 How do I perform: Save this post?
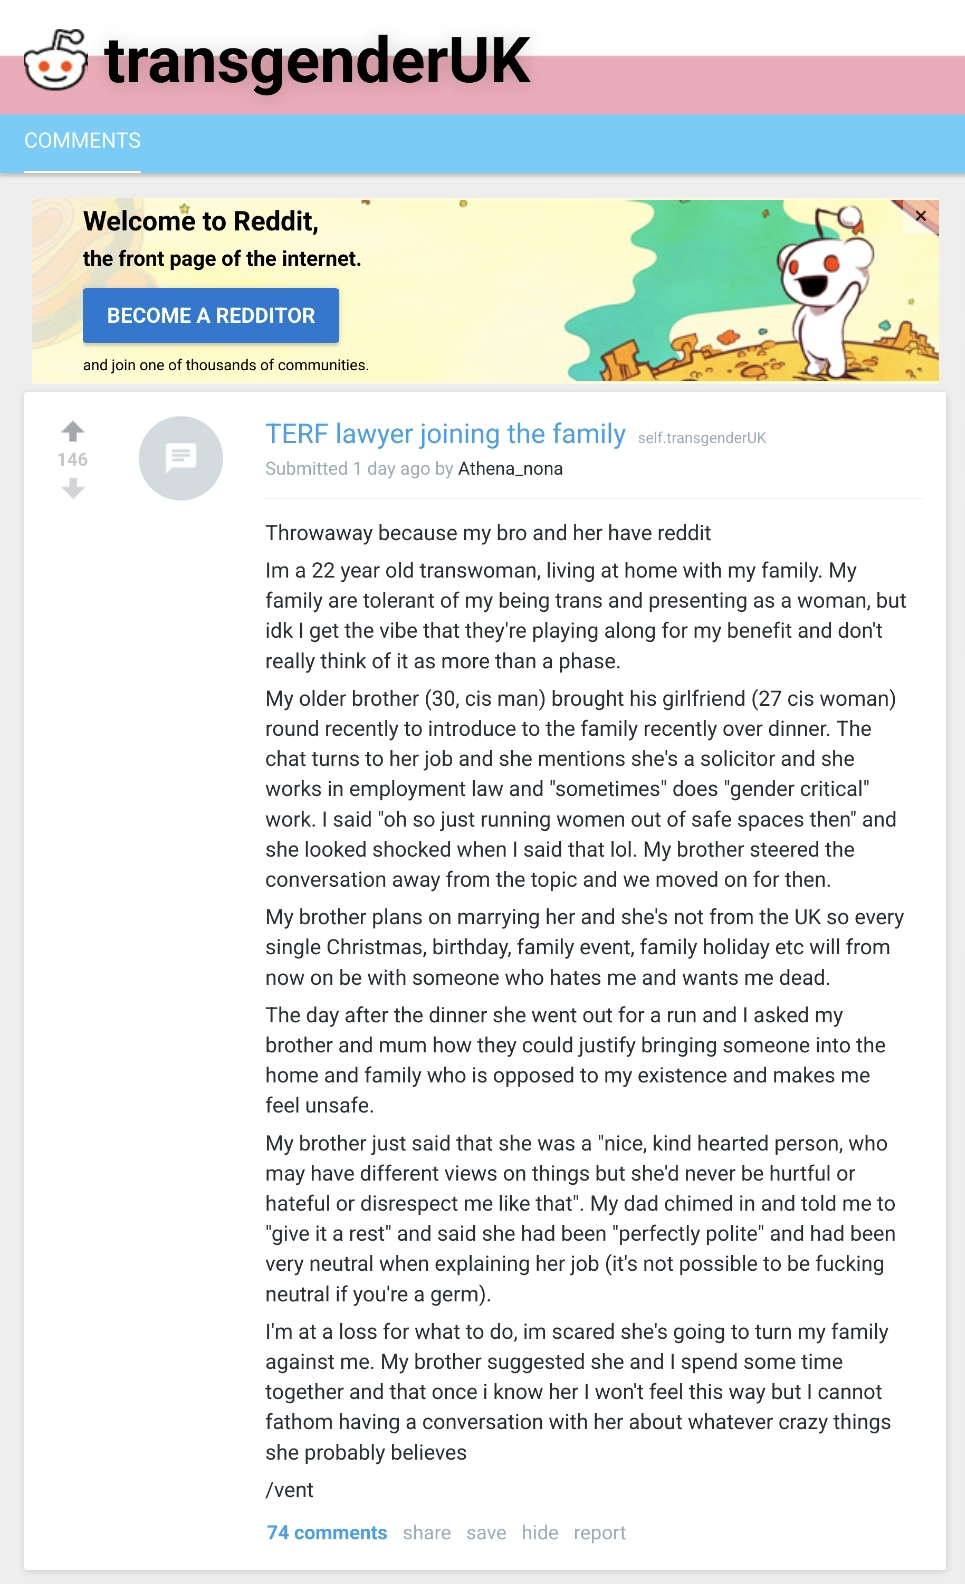(486, 1533)
